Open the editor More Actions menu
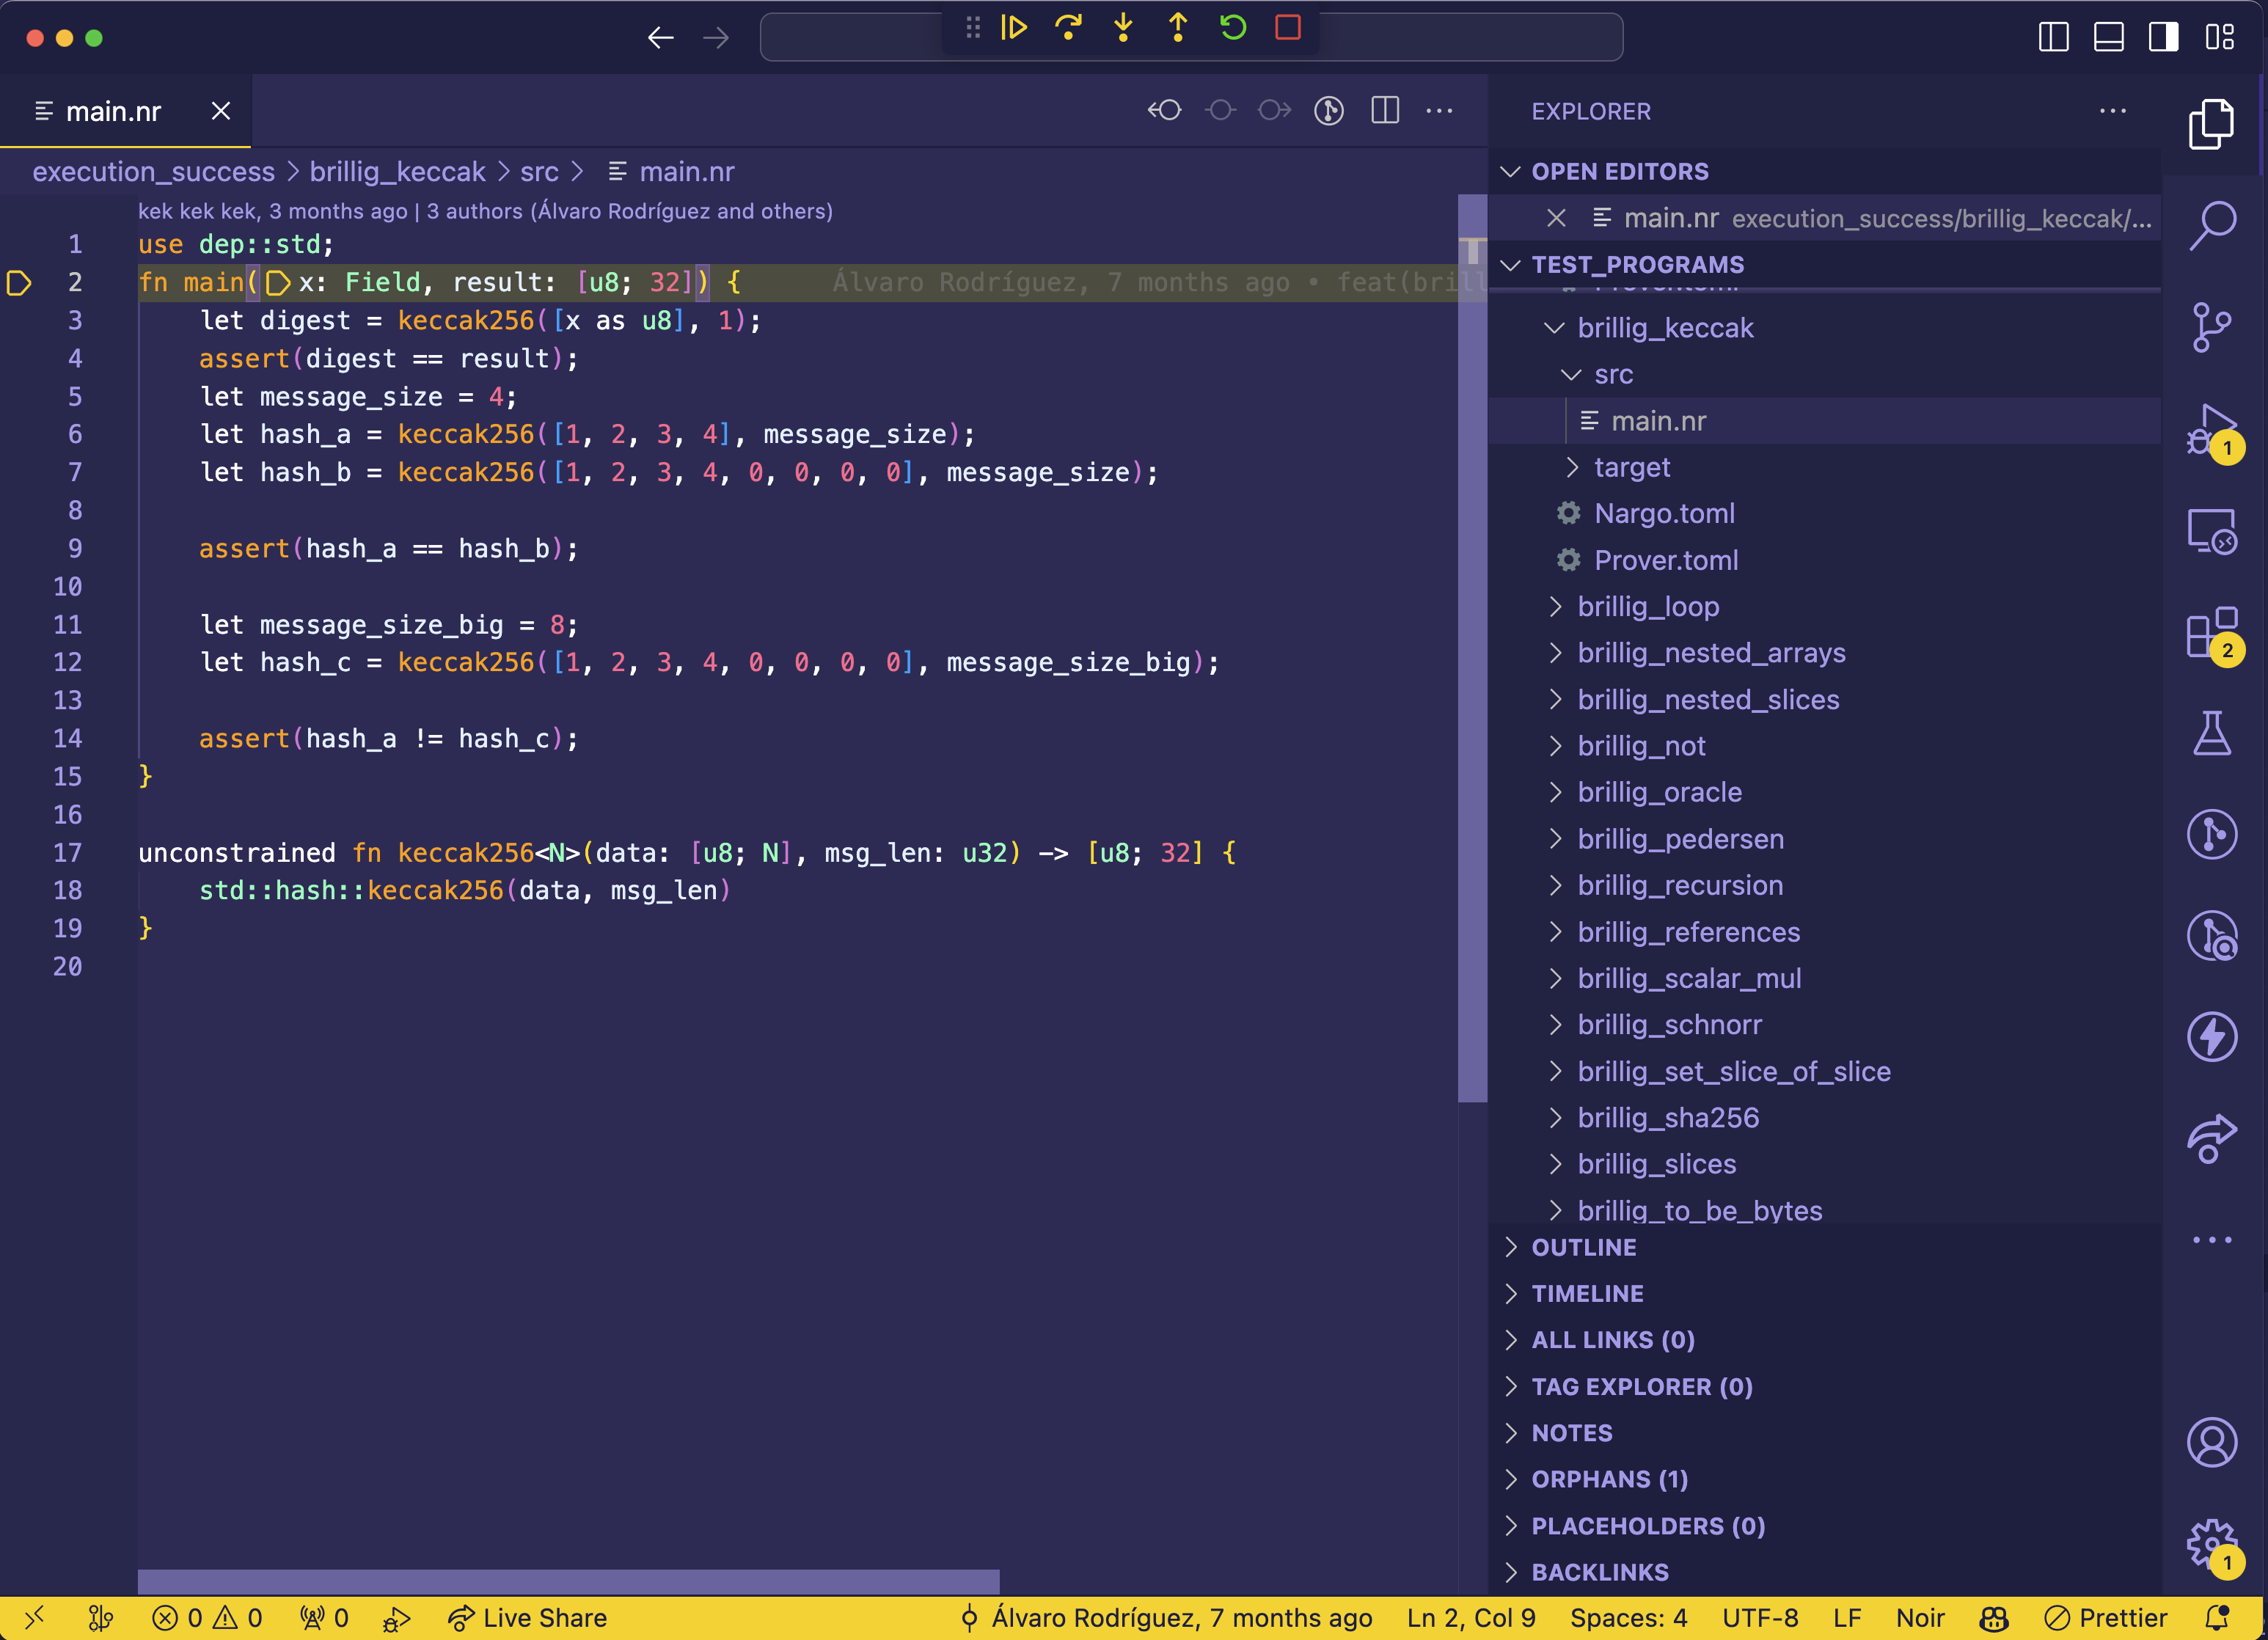The height and width of the screenshot is (1640, 2268). tap(1439, 111)
